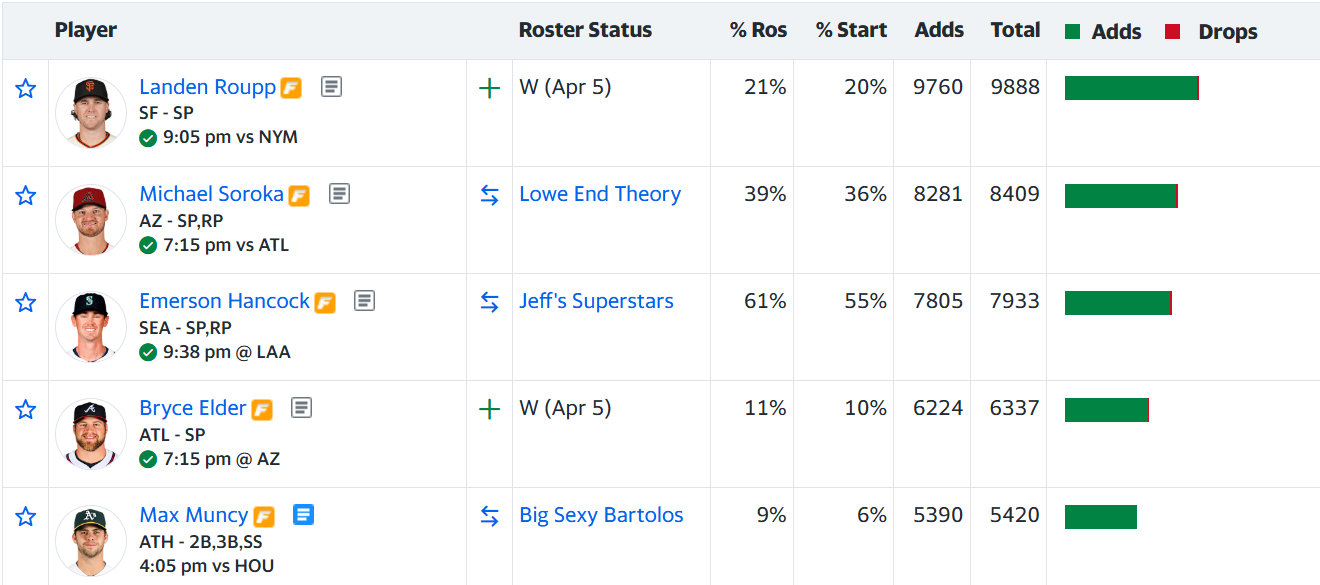
Task: Sort by Total column header
Action: coord(1015,30)
